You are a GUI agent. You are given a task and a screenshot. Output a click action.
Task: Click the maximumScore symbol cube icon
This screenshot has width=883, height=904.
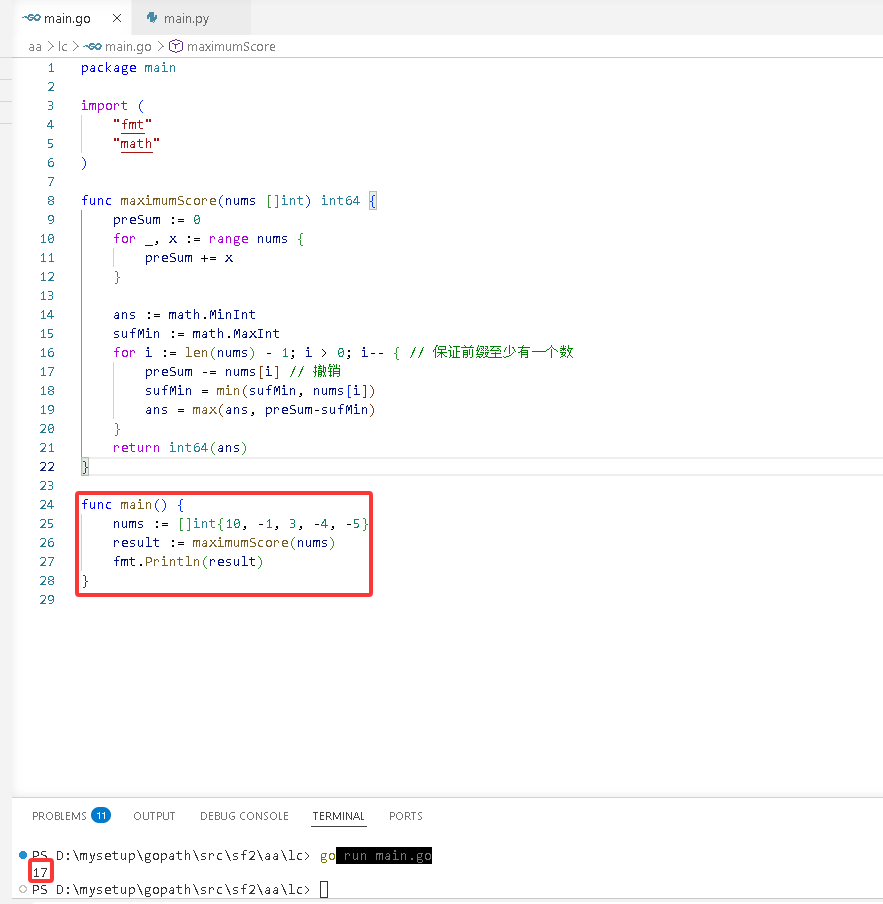point(176,46)
